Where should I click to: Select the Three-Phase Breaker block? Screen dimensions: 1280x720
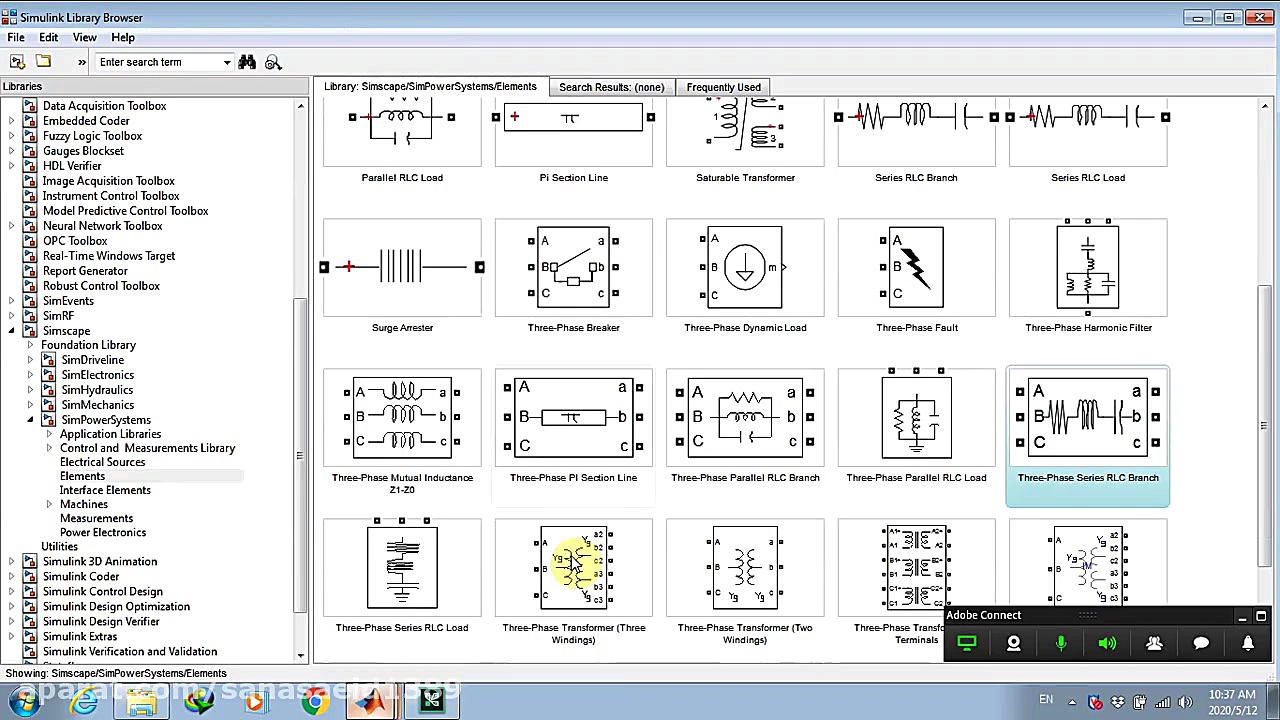tap(574, 267)
